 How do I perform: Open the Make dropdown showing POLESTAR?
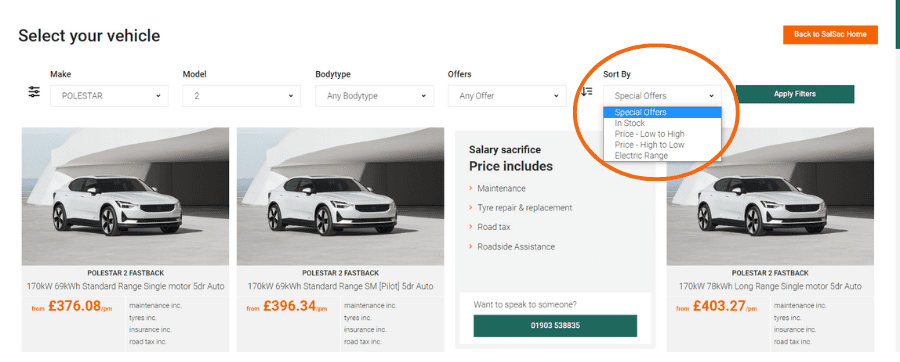(110, 96)
